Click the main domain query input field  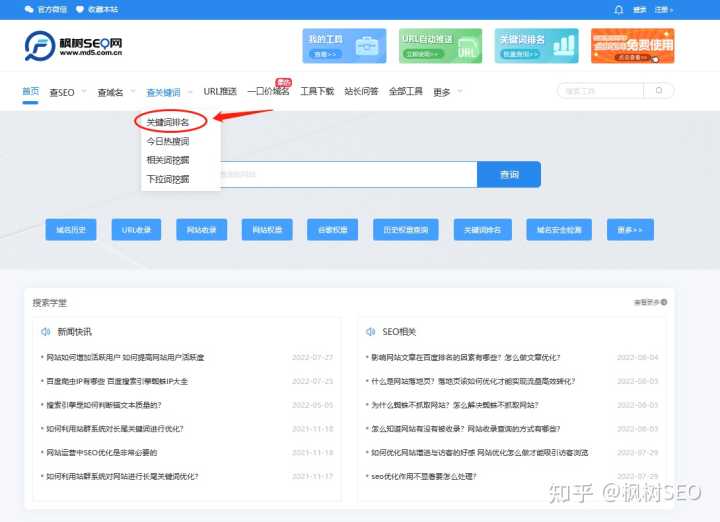348,174
